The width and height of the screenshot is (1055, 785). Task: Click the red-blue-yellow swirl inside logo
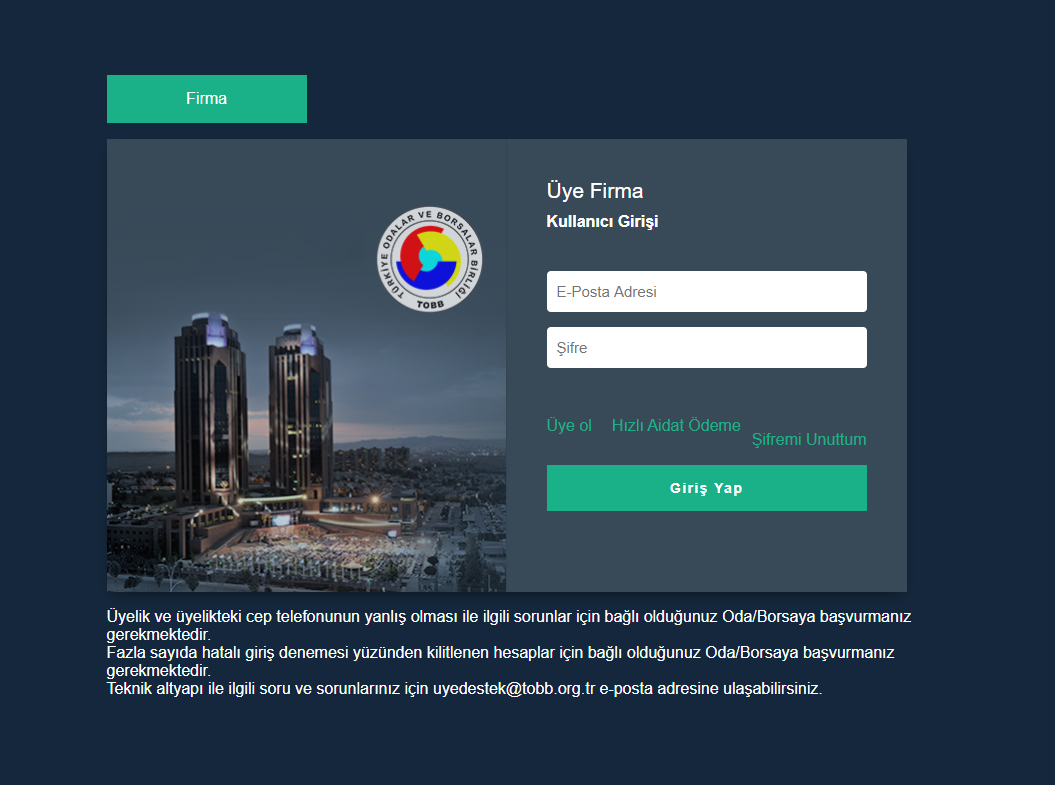click(x=429, y=258)
